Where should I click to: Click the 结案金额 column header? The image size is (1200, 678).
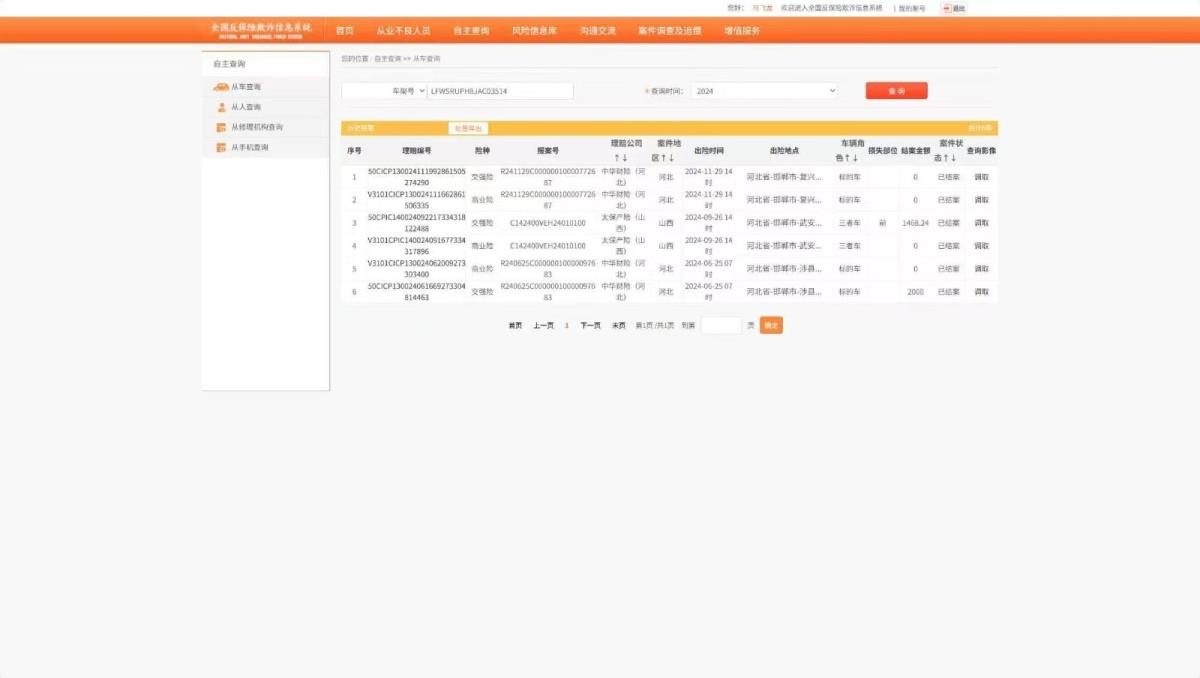click(x=915, y=151)
